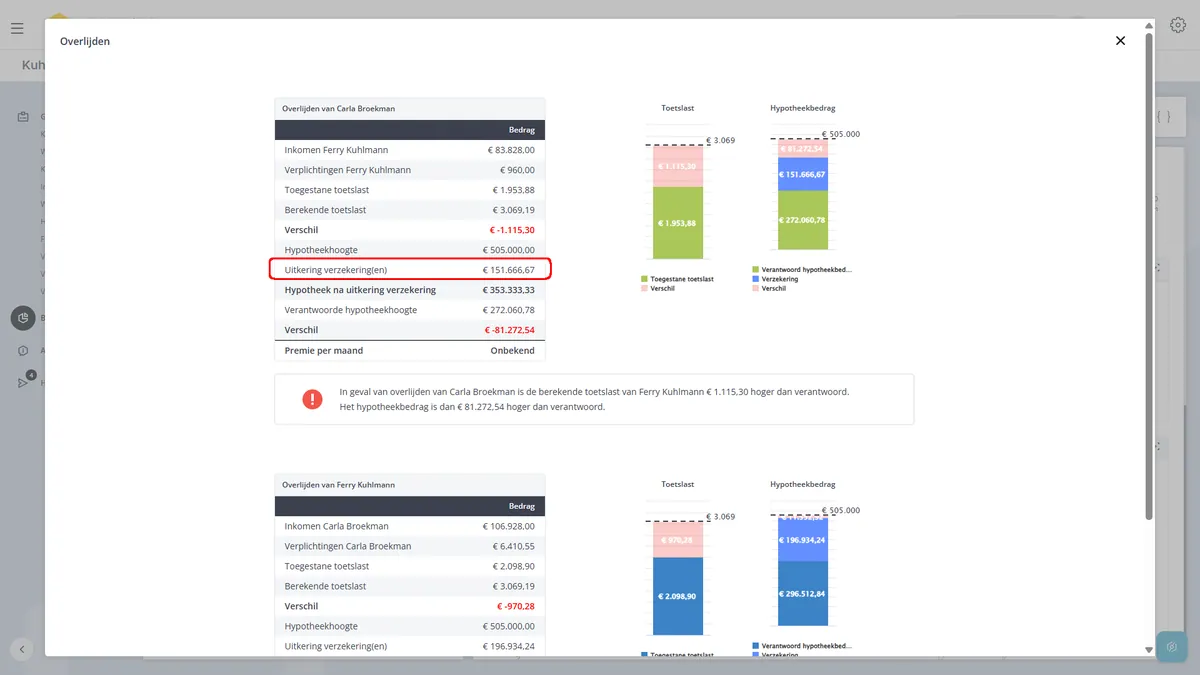Click the € 83.828,00 income value
The height and width of the screenshot is (675, 1200).
pos(511,150)
